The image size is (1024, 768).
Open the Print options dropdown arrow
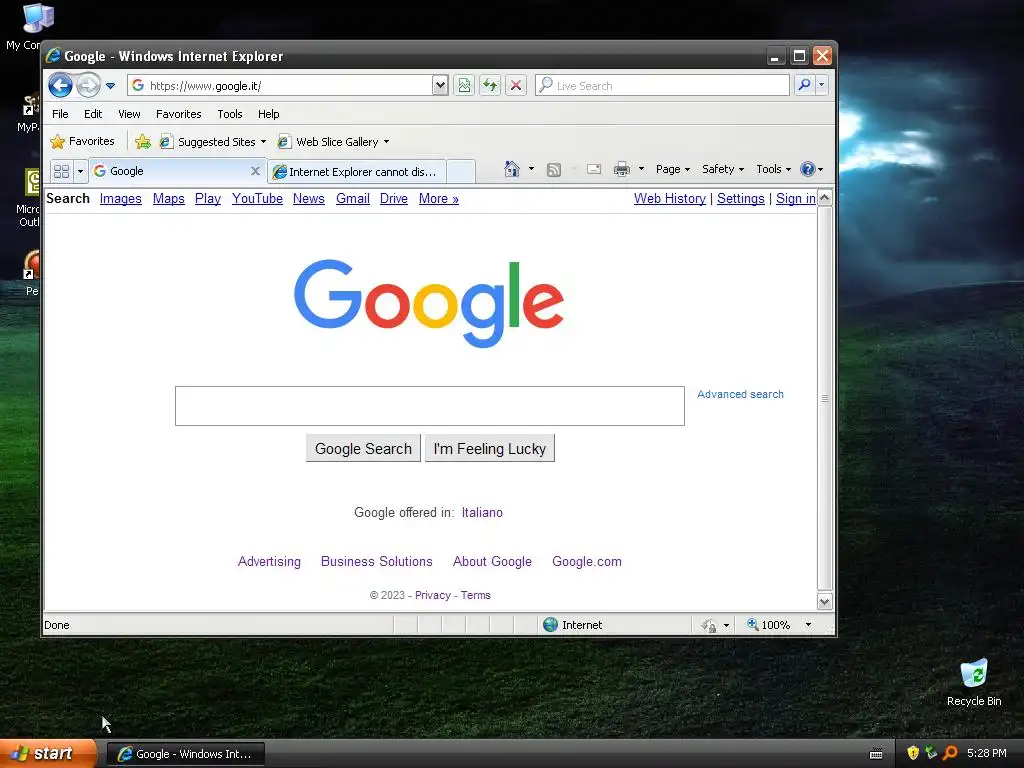tap(641, 169)
